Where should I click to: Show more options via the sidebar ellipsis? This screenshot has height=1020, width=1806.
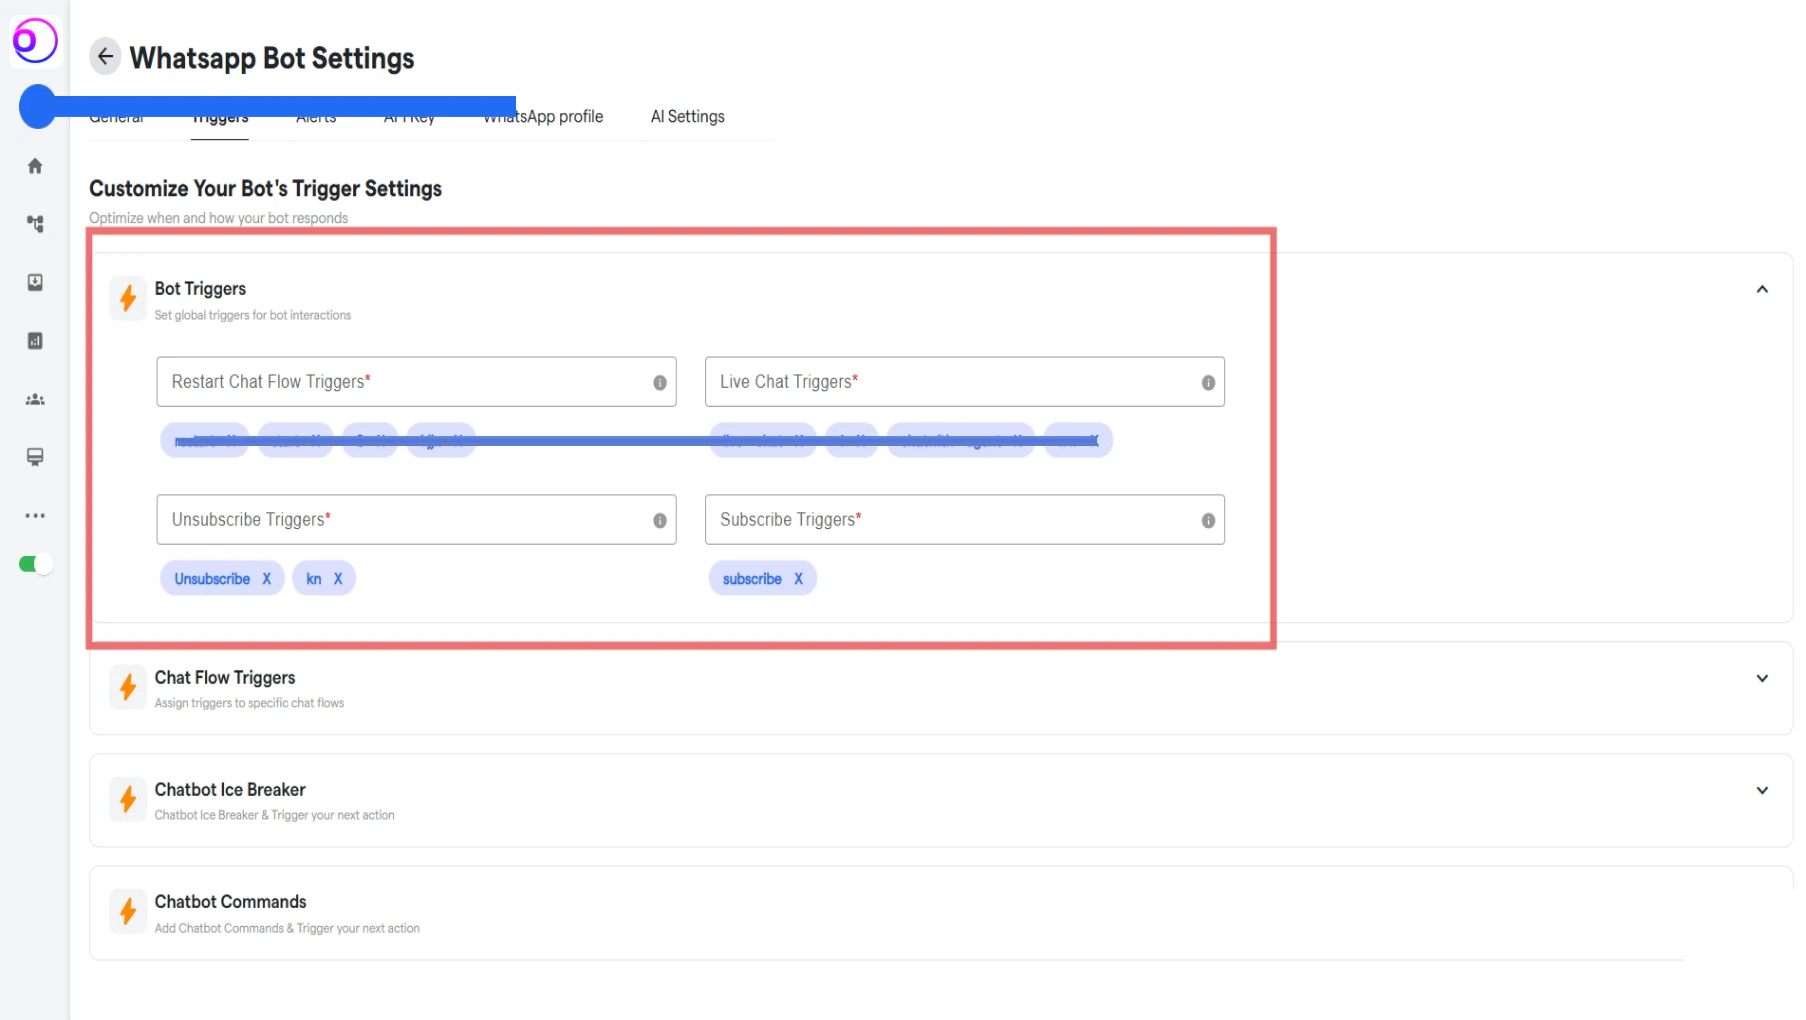[x=35, y=516]
